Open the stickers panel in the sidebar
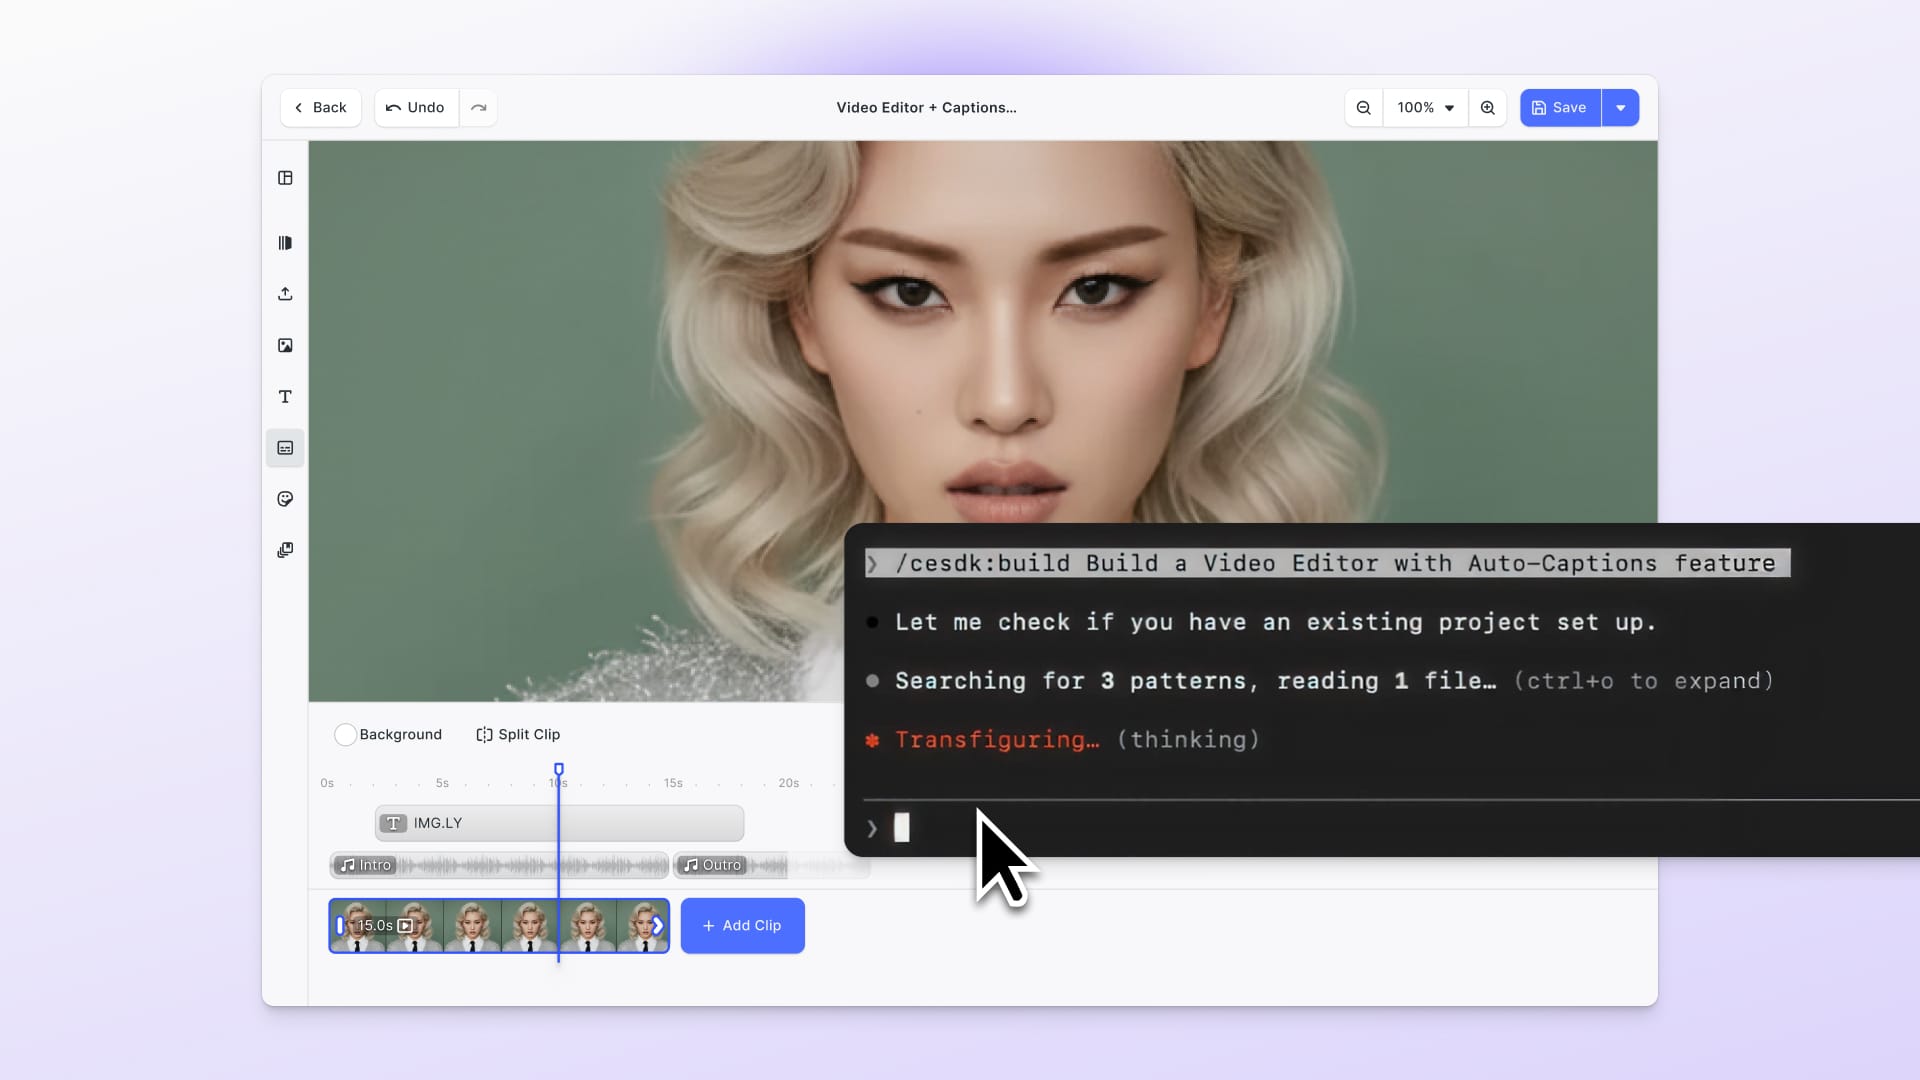 [x=285, y=499]
